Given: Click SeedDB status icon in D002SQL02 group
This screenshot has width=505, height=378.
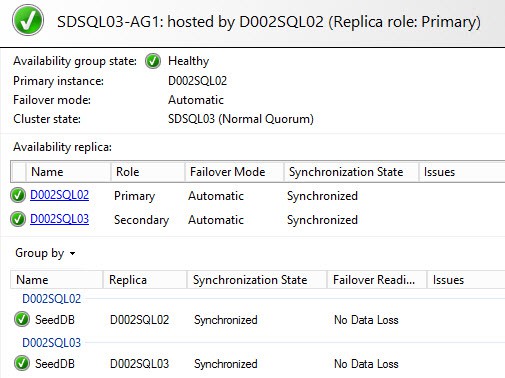Looking at the screenshot, I should pos(22,319).
